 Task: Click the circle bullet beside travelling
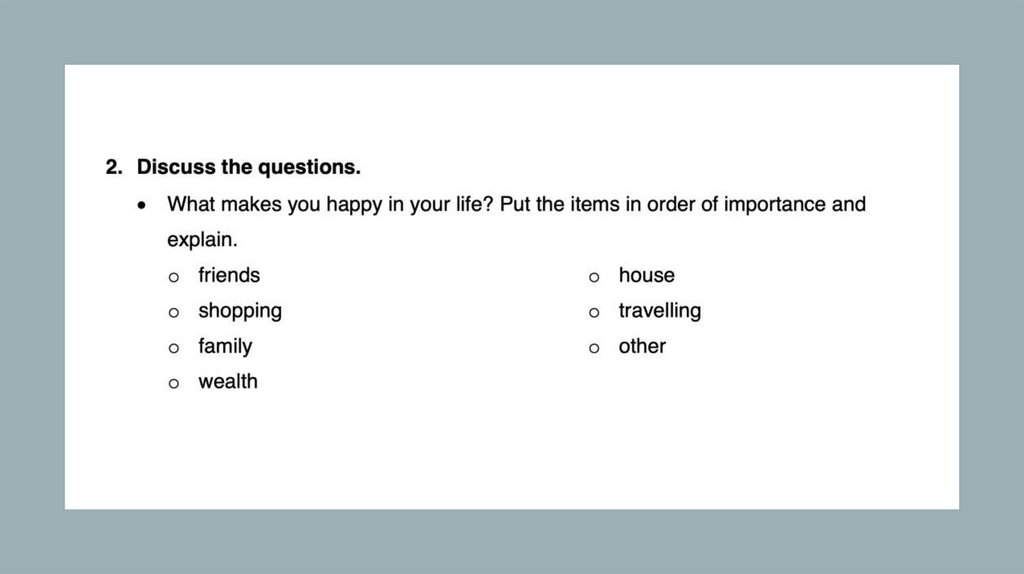pyautogui.click(x=594, y=313)
